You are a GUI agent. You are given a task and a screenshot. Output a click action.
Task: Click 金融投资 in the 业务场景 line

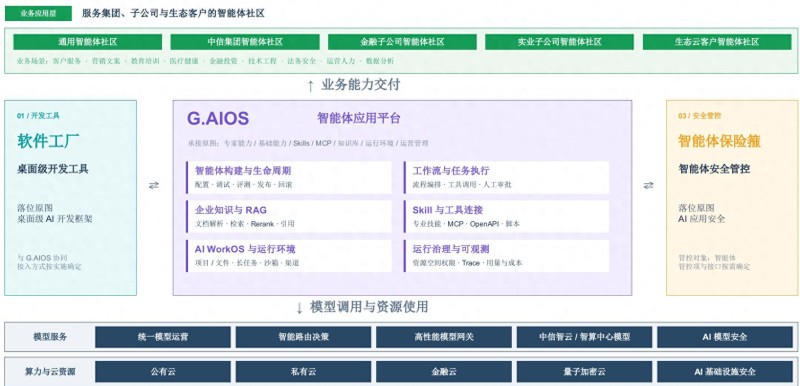tap(223, 61)
